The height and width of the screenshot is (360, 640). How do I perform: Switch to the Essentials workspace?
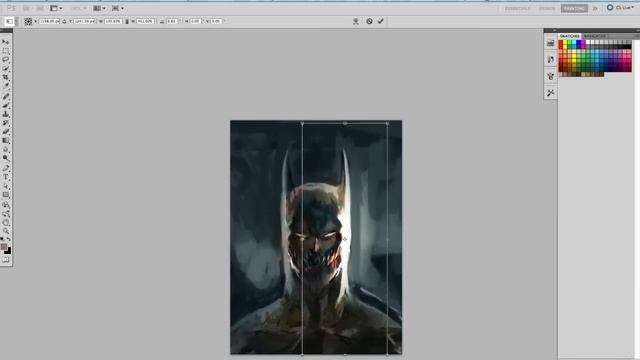click(517, 8)
